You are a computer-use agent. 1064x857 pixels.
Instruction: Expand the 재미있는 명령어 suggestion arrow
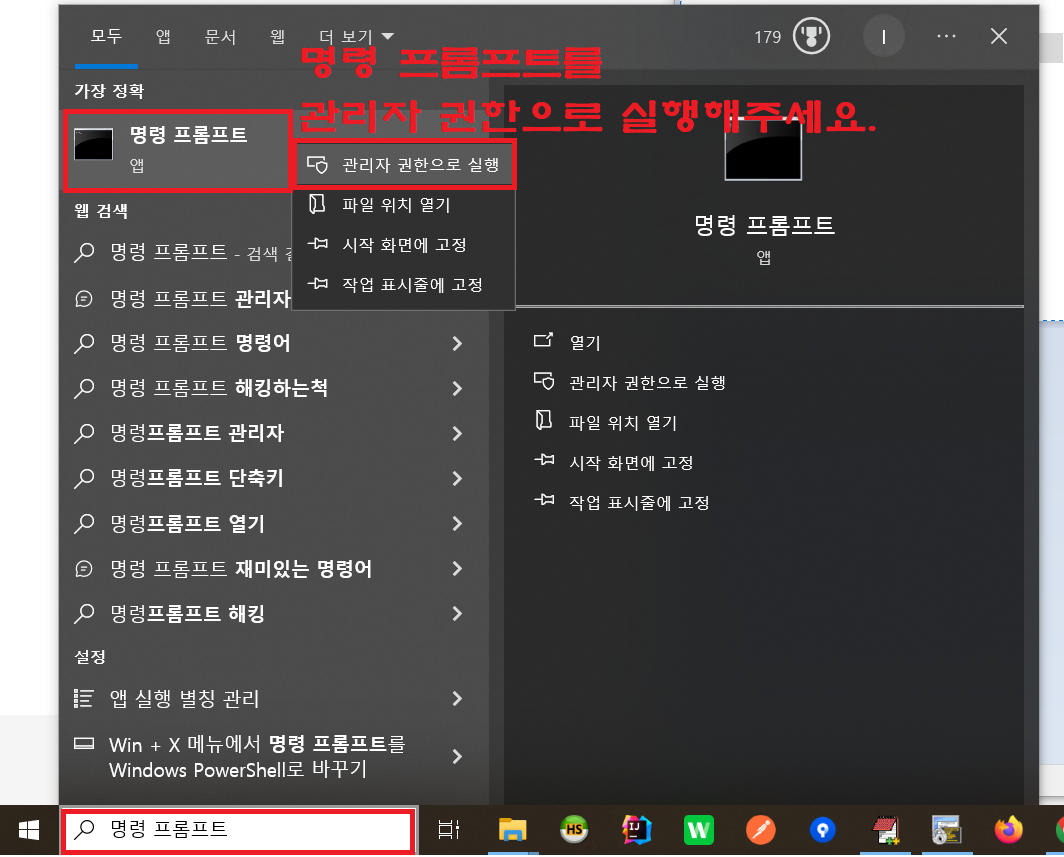457,569
